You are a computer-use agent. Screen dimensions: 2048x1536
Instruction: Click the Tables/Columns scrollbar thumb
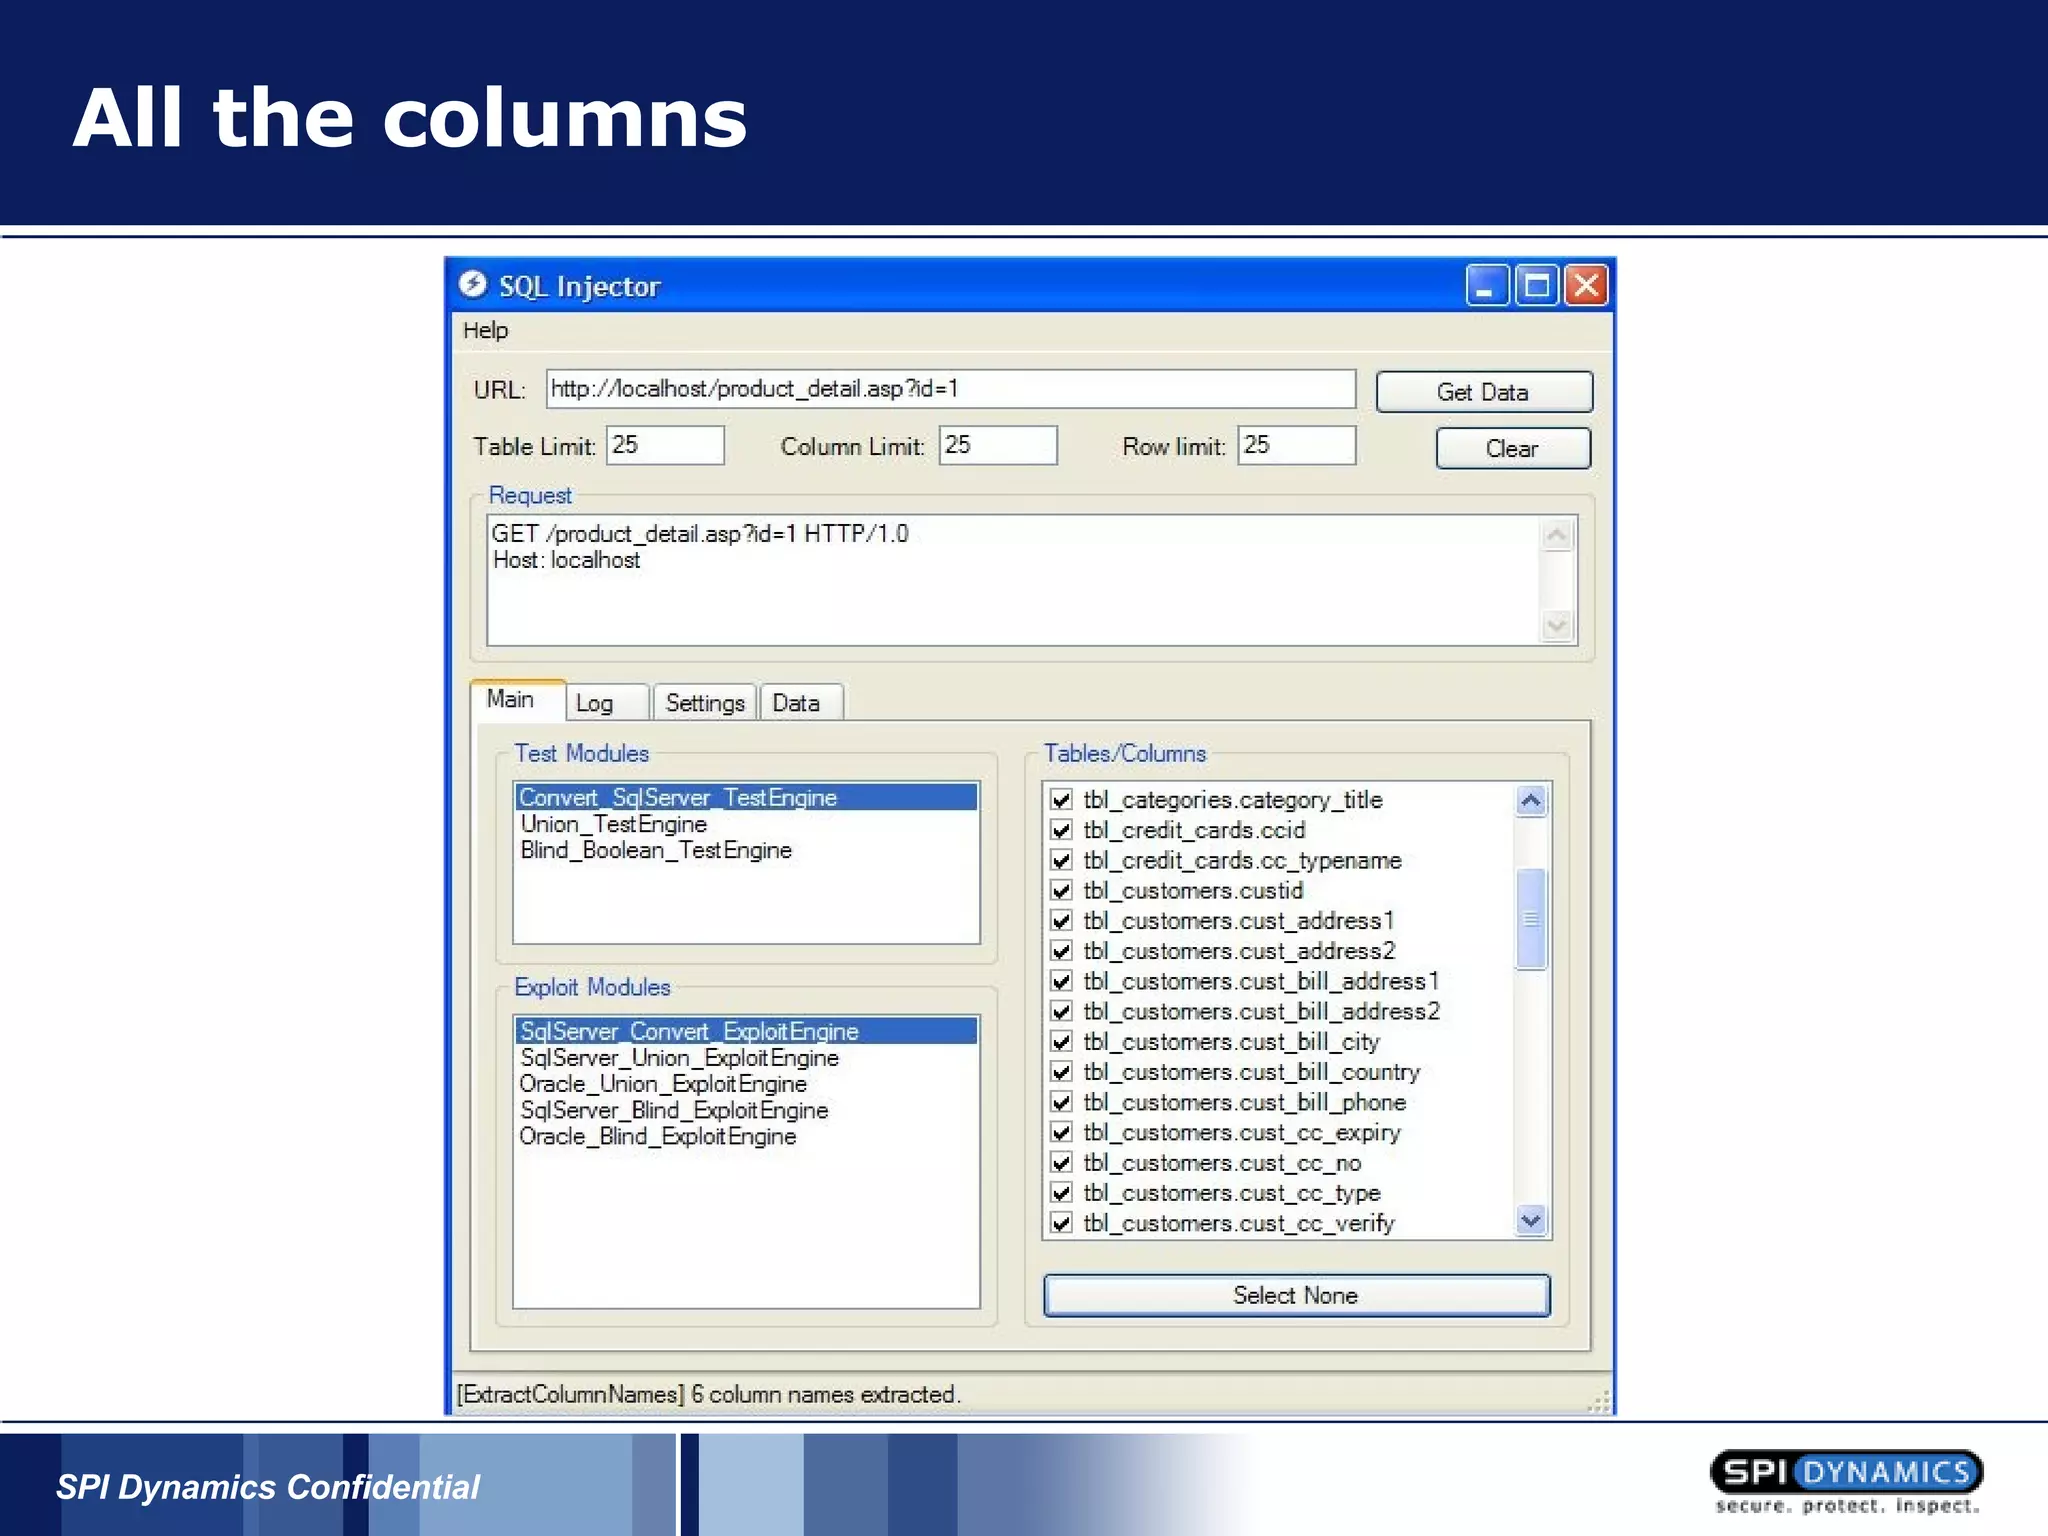tap(1531, 919)
